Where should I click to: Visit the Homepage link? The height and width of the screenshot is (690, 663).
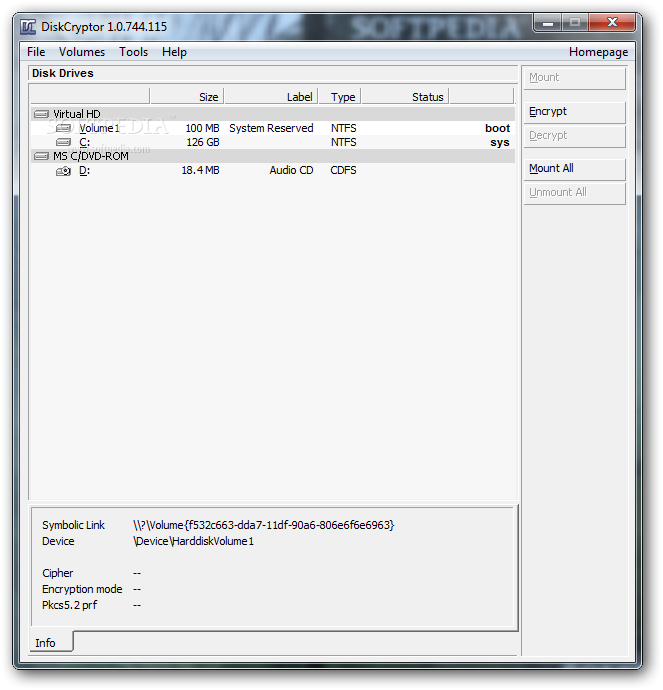(598, 52)
